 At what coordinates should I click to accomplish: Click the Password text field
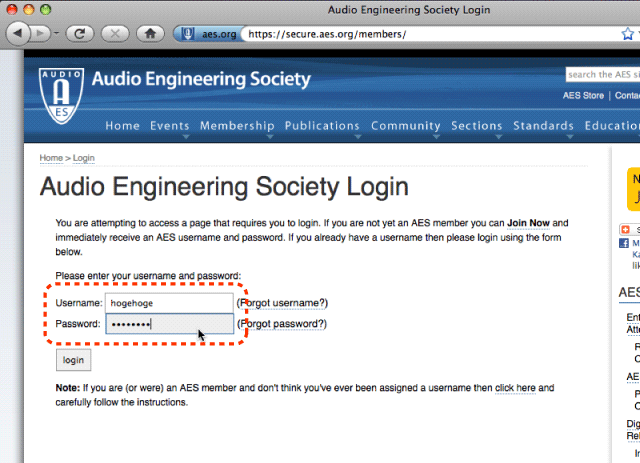(169, 324)
